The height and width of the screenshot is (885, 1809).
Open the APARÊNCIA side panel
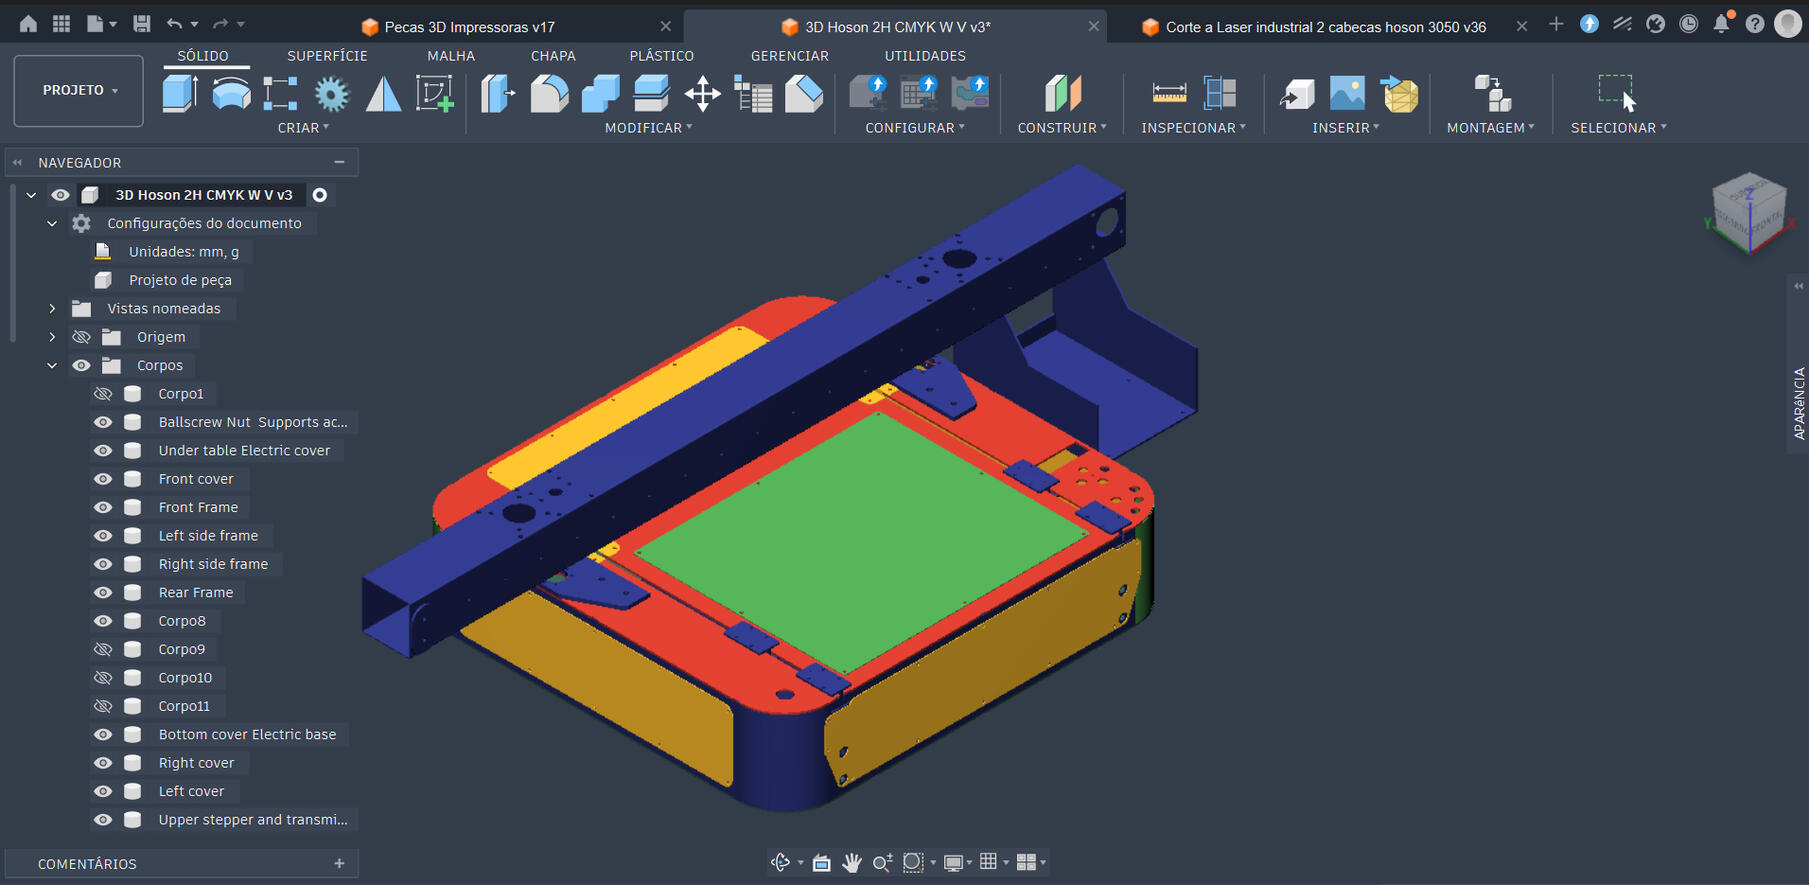[1798, 403]
